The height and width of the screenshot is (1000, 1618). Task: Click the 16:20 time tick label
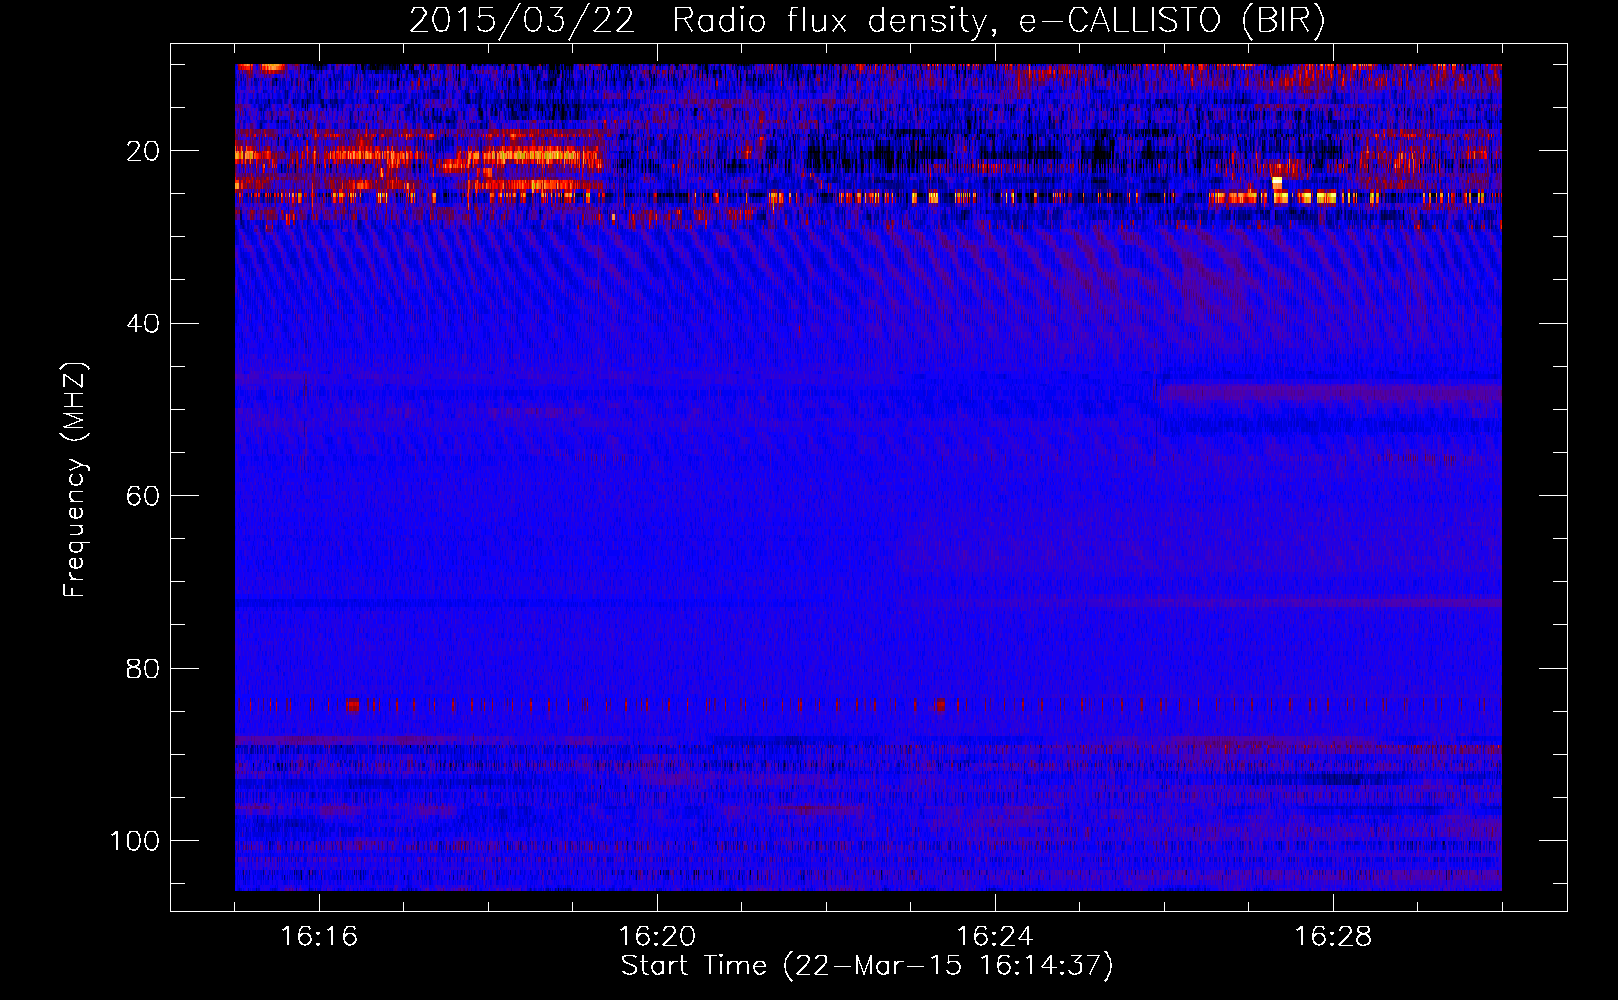coord(657,937)
